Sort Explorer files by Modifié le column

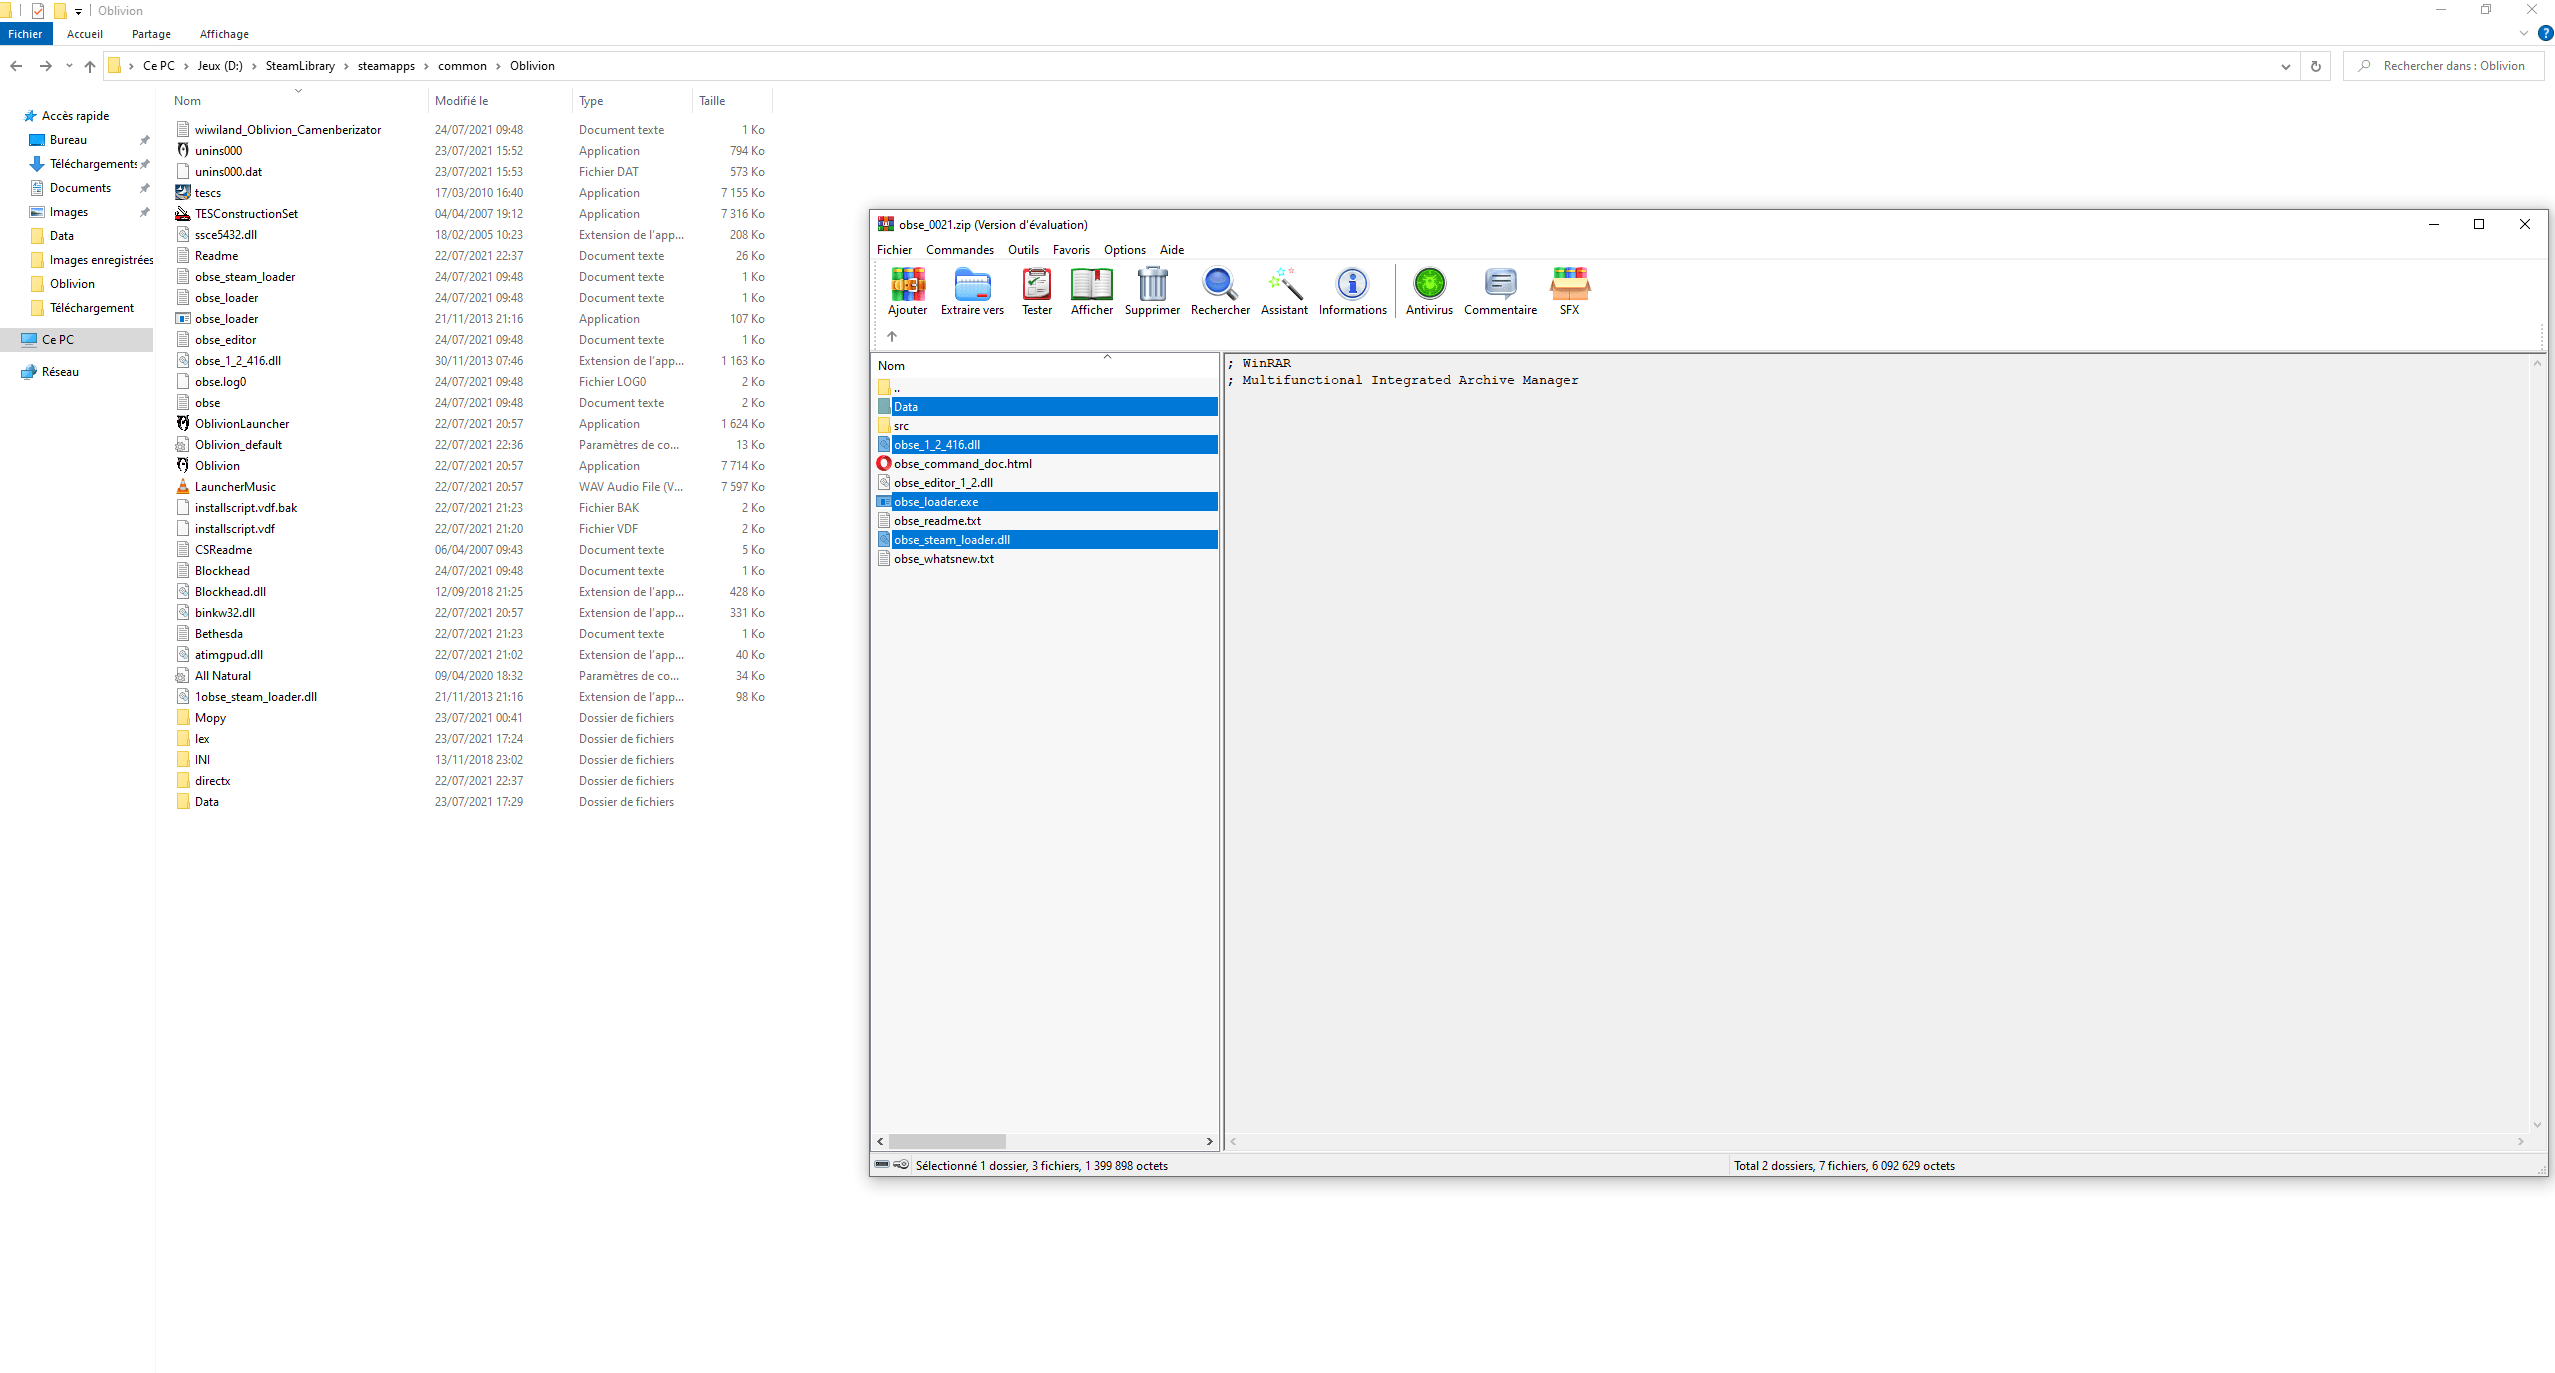(x=500, y=101)
